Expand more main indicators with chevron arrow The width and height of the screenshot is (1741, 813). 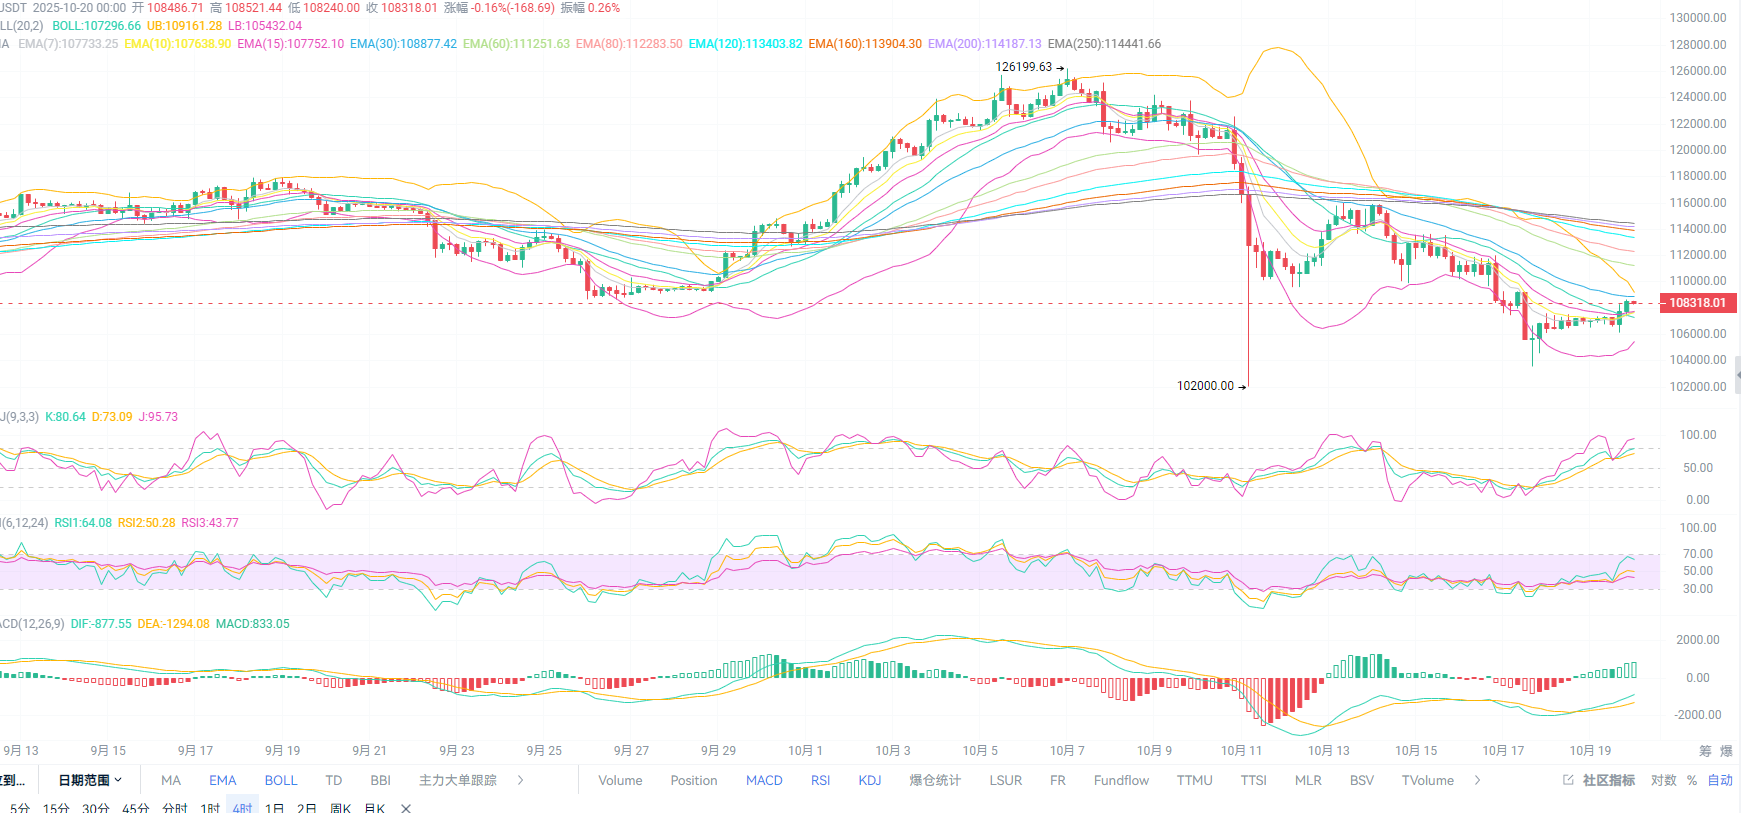(521, 780)
